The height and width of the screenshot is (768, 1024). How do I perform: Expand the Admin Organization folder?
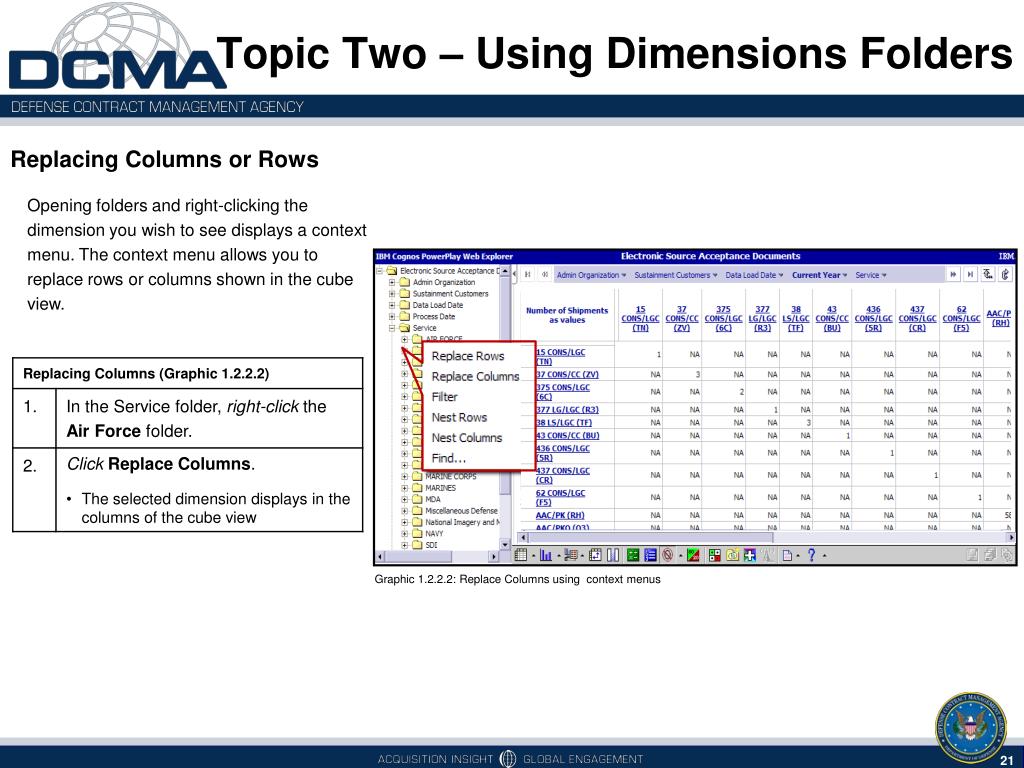392,283
